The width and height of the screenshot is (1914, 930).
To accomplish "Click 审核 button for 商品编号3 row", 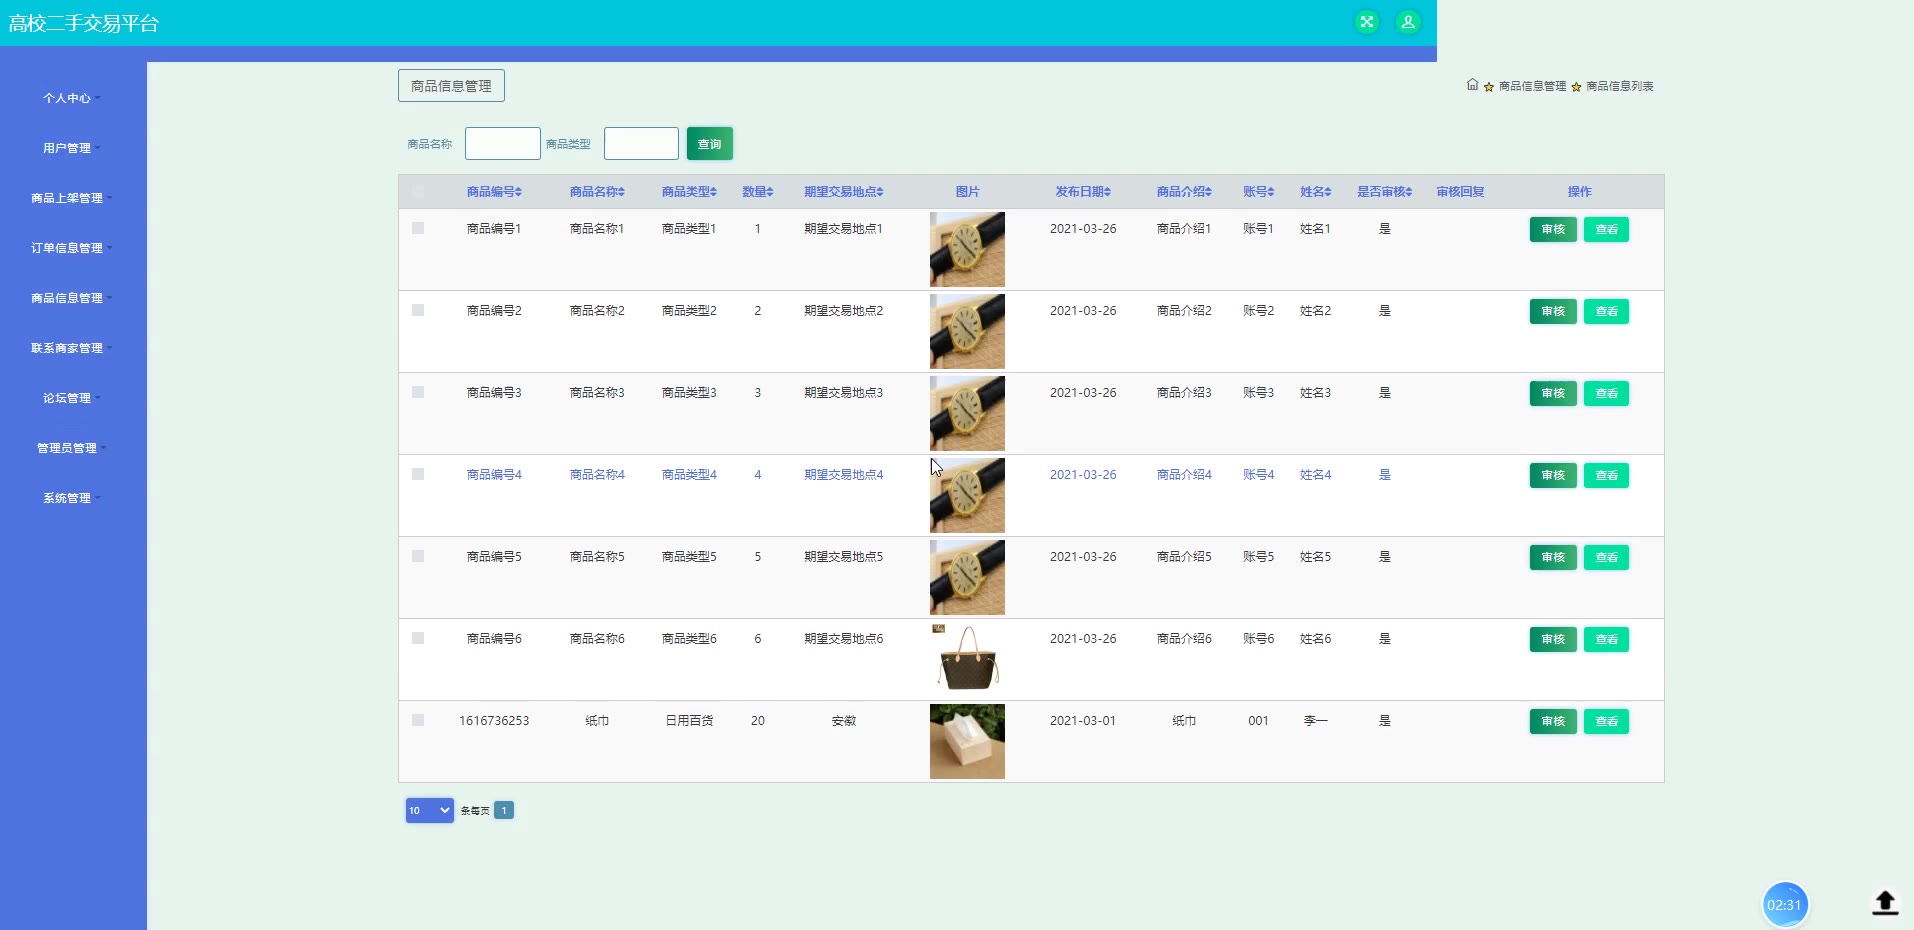I will click(1552, 393).
